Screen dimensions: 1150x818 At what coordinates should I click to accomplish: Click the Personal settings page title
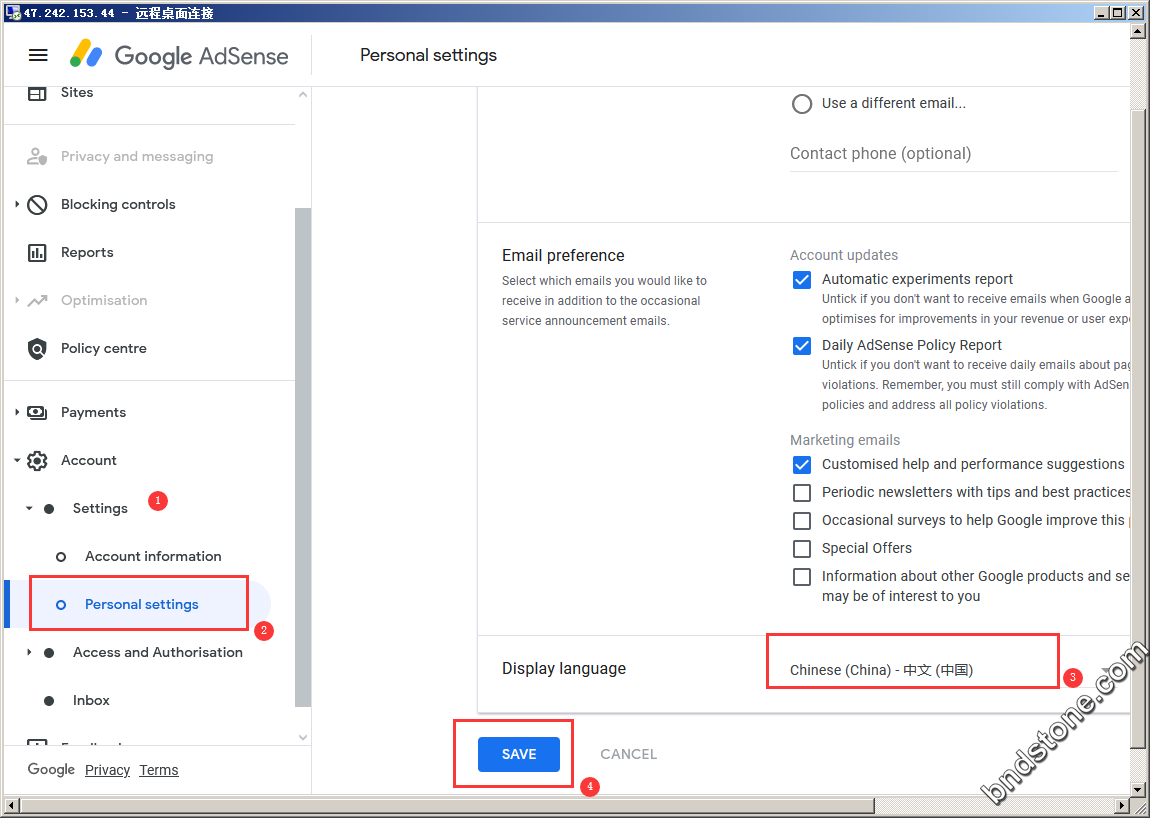(x=428, y=55)
